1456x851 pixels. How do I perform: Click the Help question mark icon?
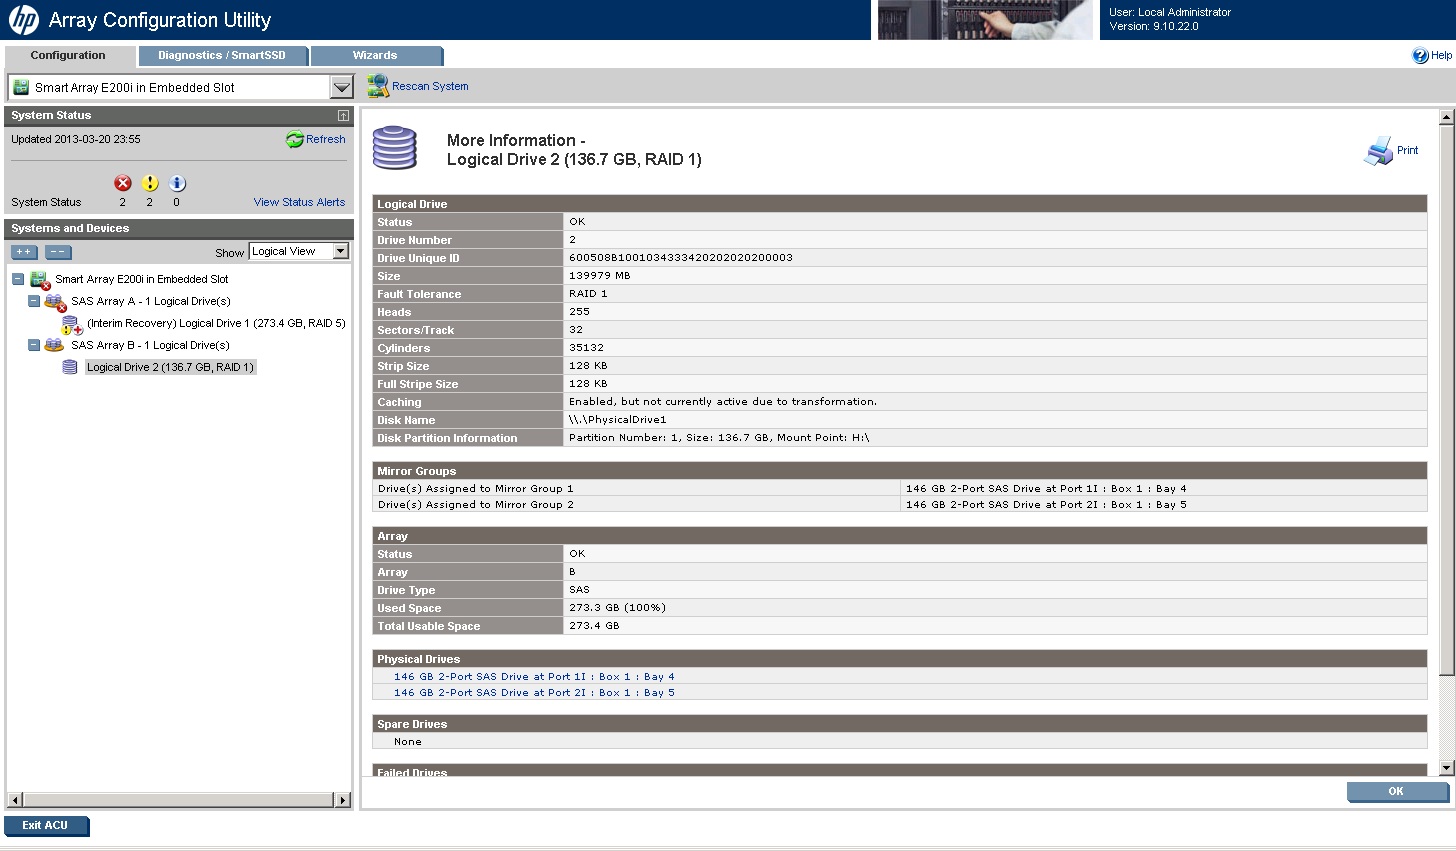click(x=1420, y=56)
